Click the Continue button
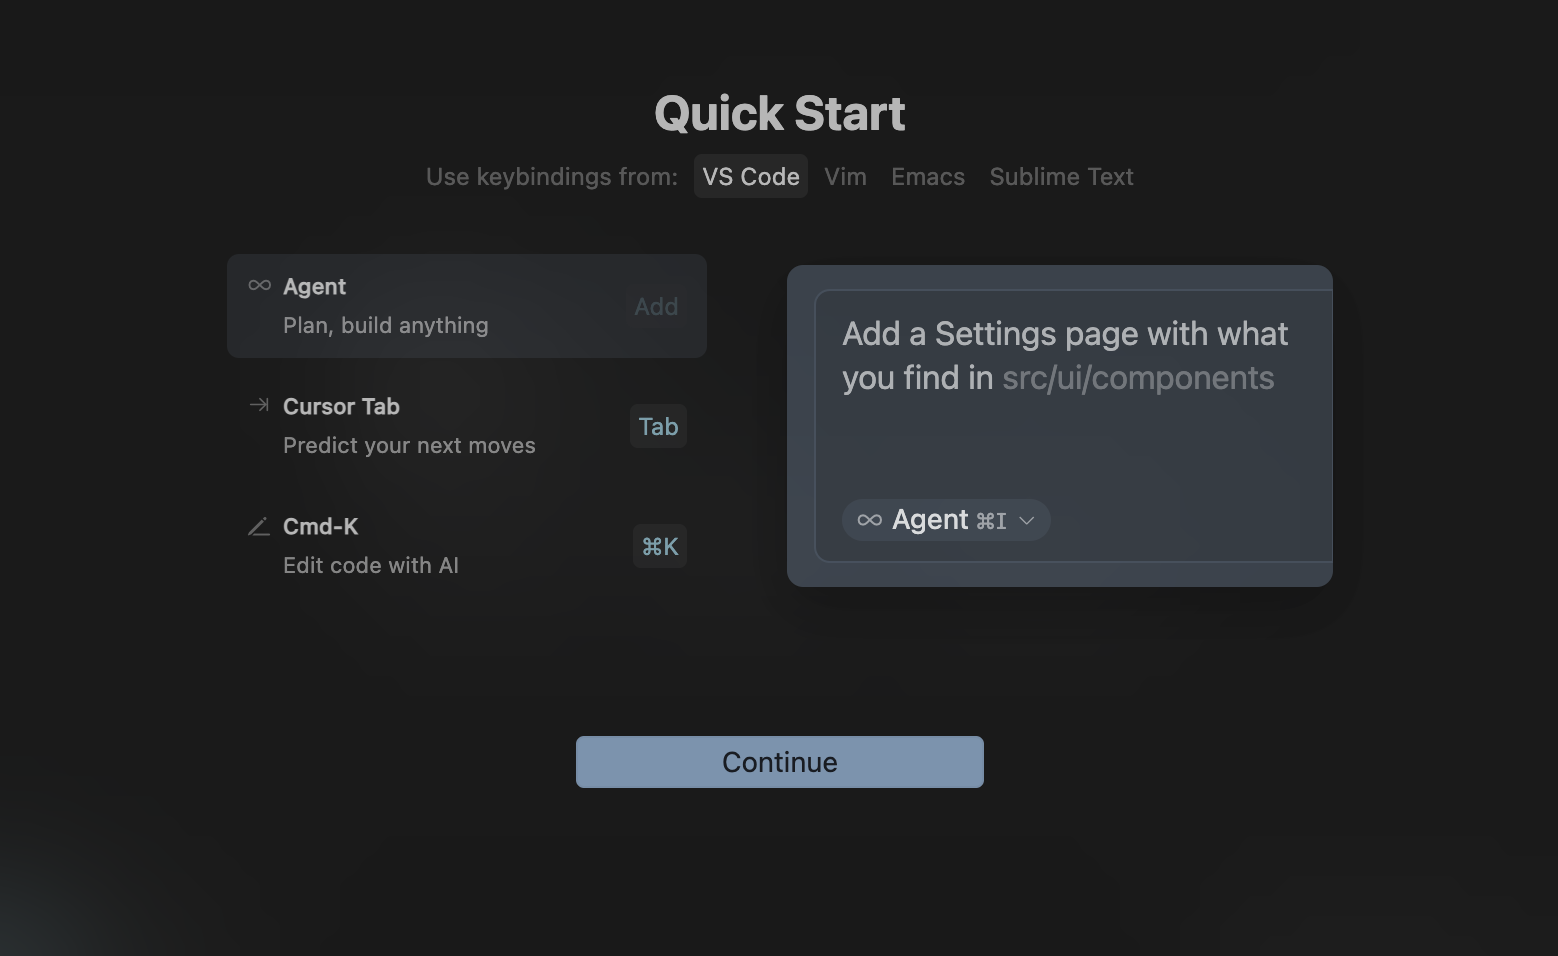This screenshot has width=1558, height=956. pyautogui.click(x=780, y=762)
